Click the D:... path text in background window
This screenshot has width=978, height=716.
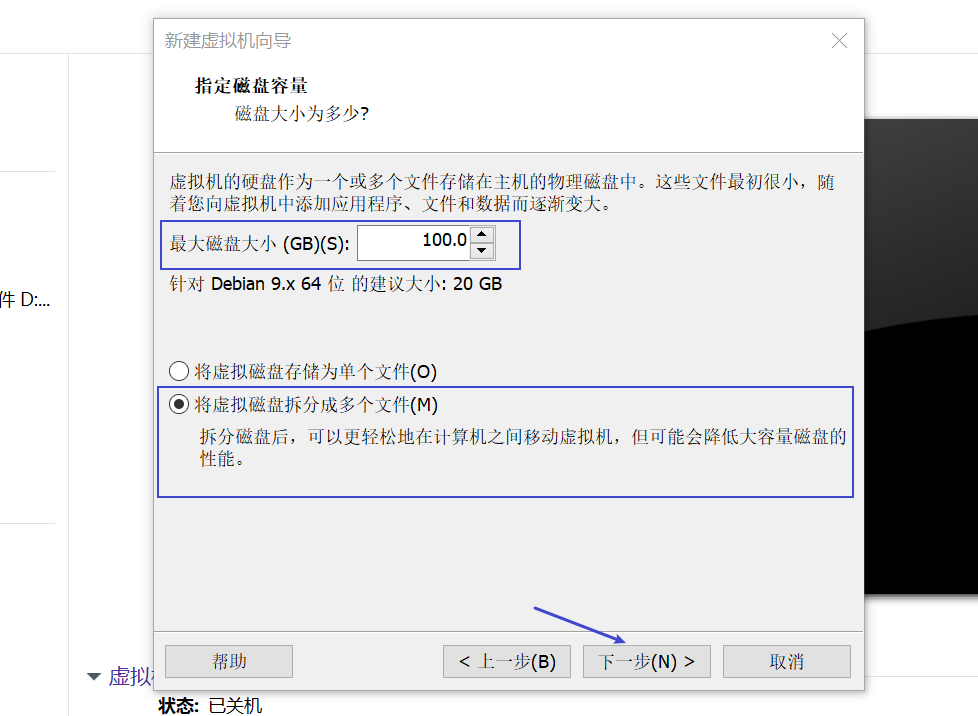tap(25, 300)
